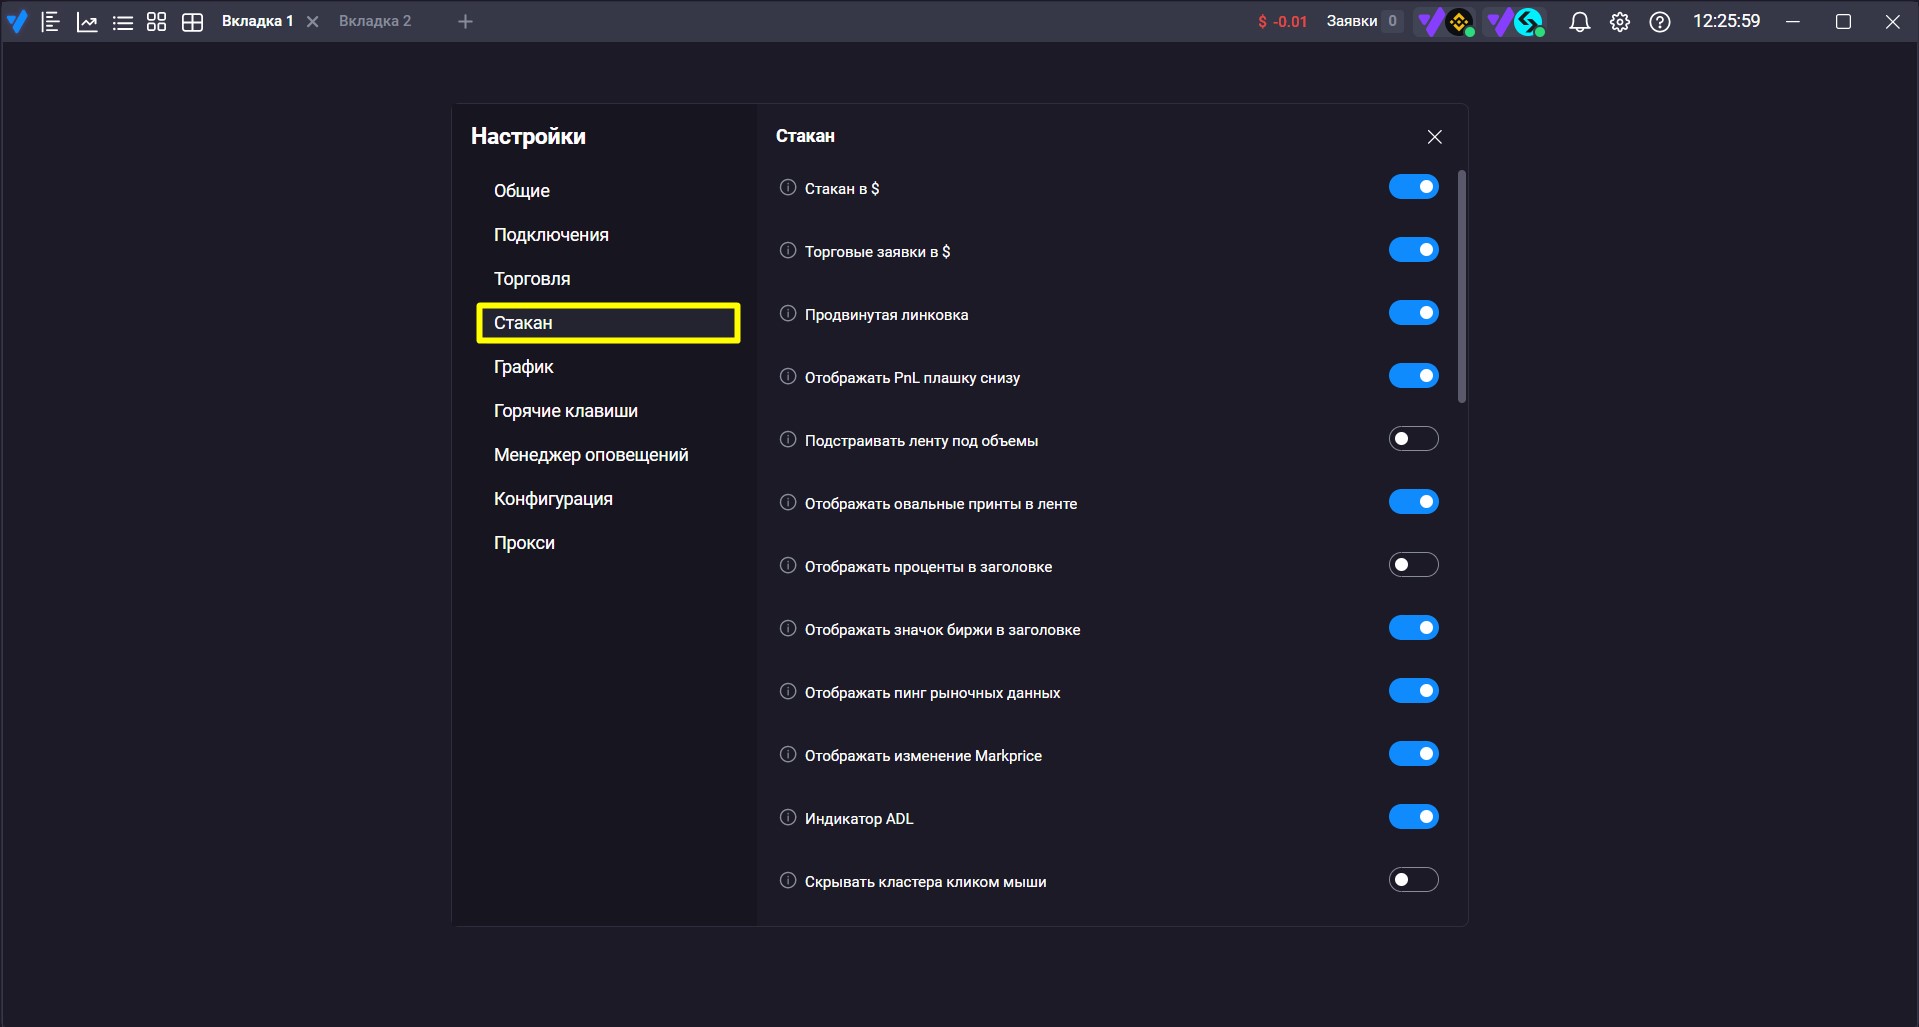The width and height of the screenshot is (1919, 1027).
Task: Open the chart icon in top toolbar
Action: tap(87, 22)
